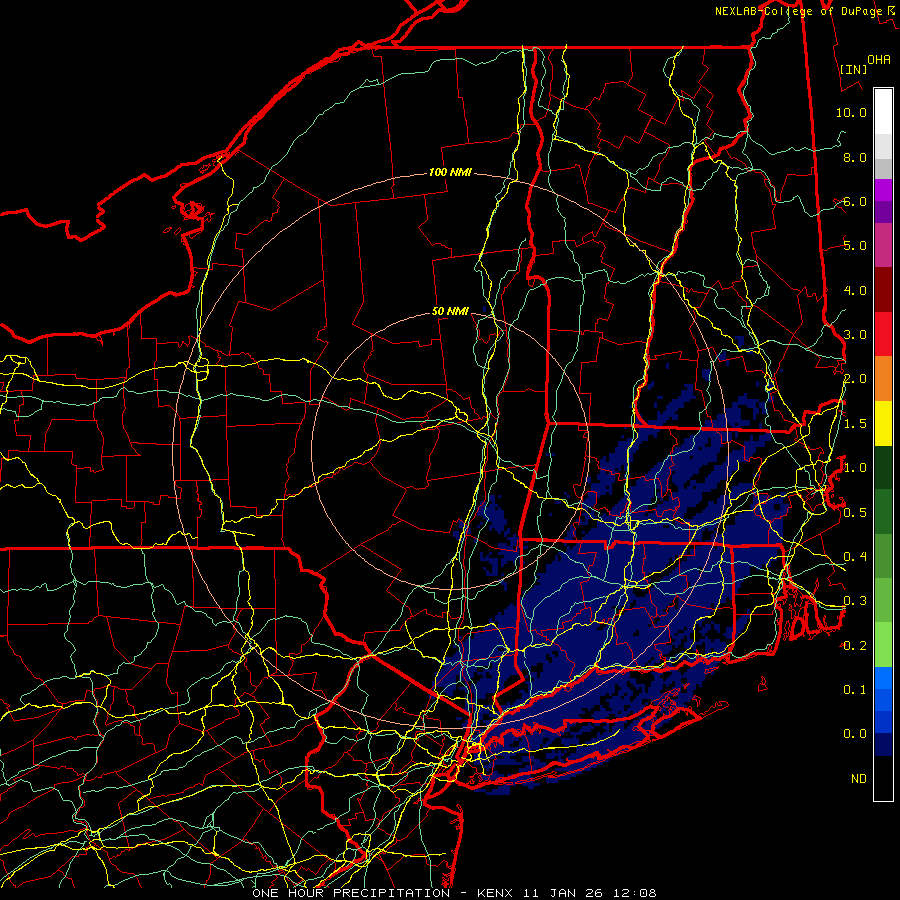The image size is (900, 900).
Task: Click the NEXLAB-College of DuPage credit text
Action: pos(804,11)
